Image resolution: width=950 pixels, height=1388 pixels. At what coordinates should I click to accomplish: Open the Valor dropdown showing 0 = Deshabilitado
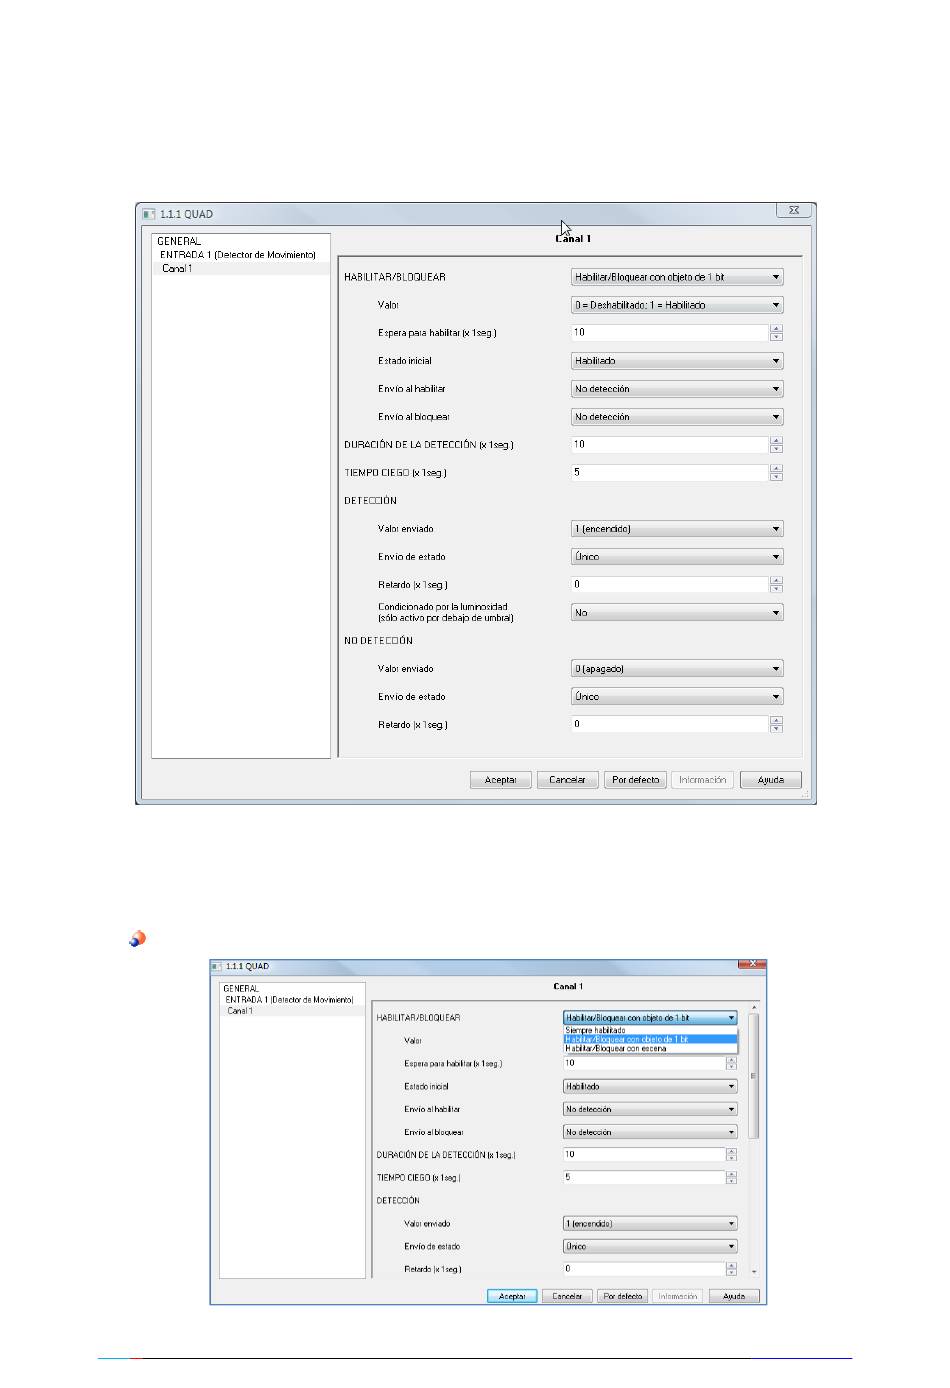click(677, 305)
